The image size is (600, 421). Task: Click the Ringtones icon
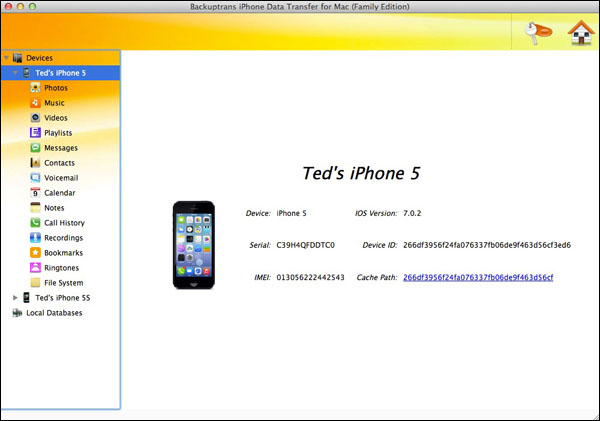pyautogui.click(x=35, y=268)
